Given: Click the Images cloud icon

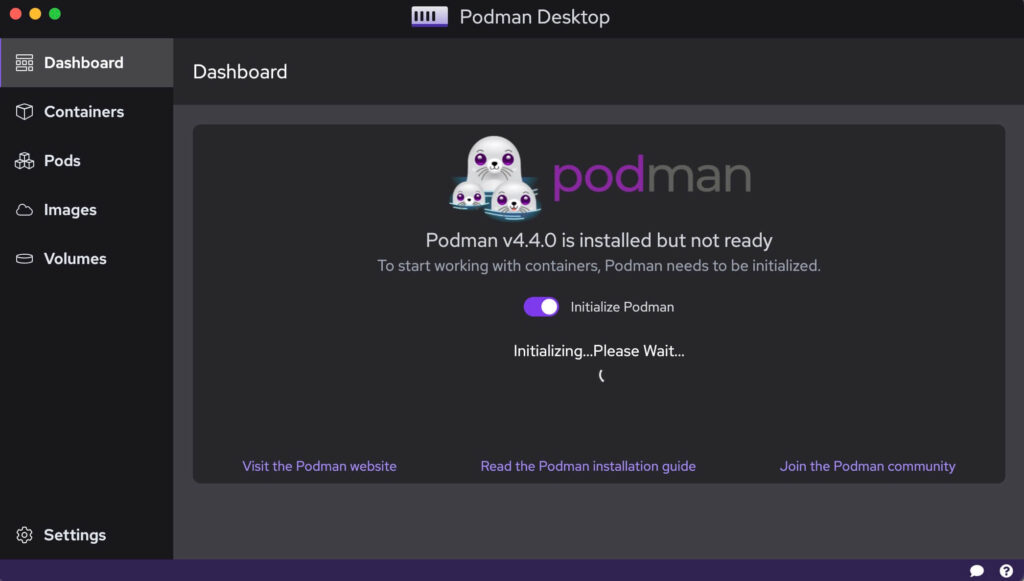Looking at the screenshot, I should click(24, 210).
